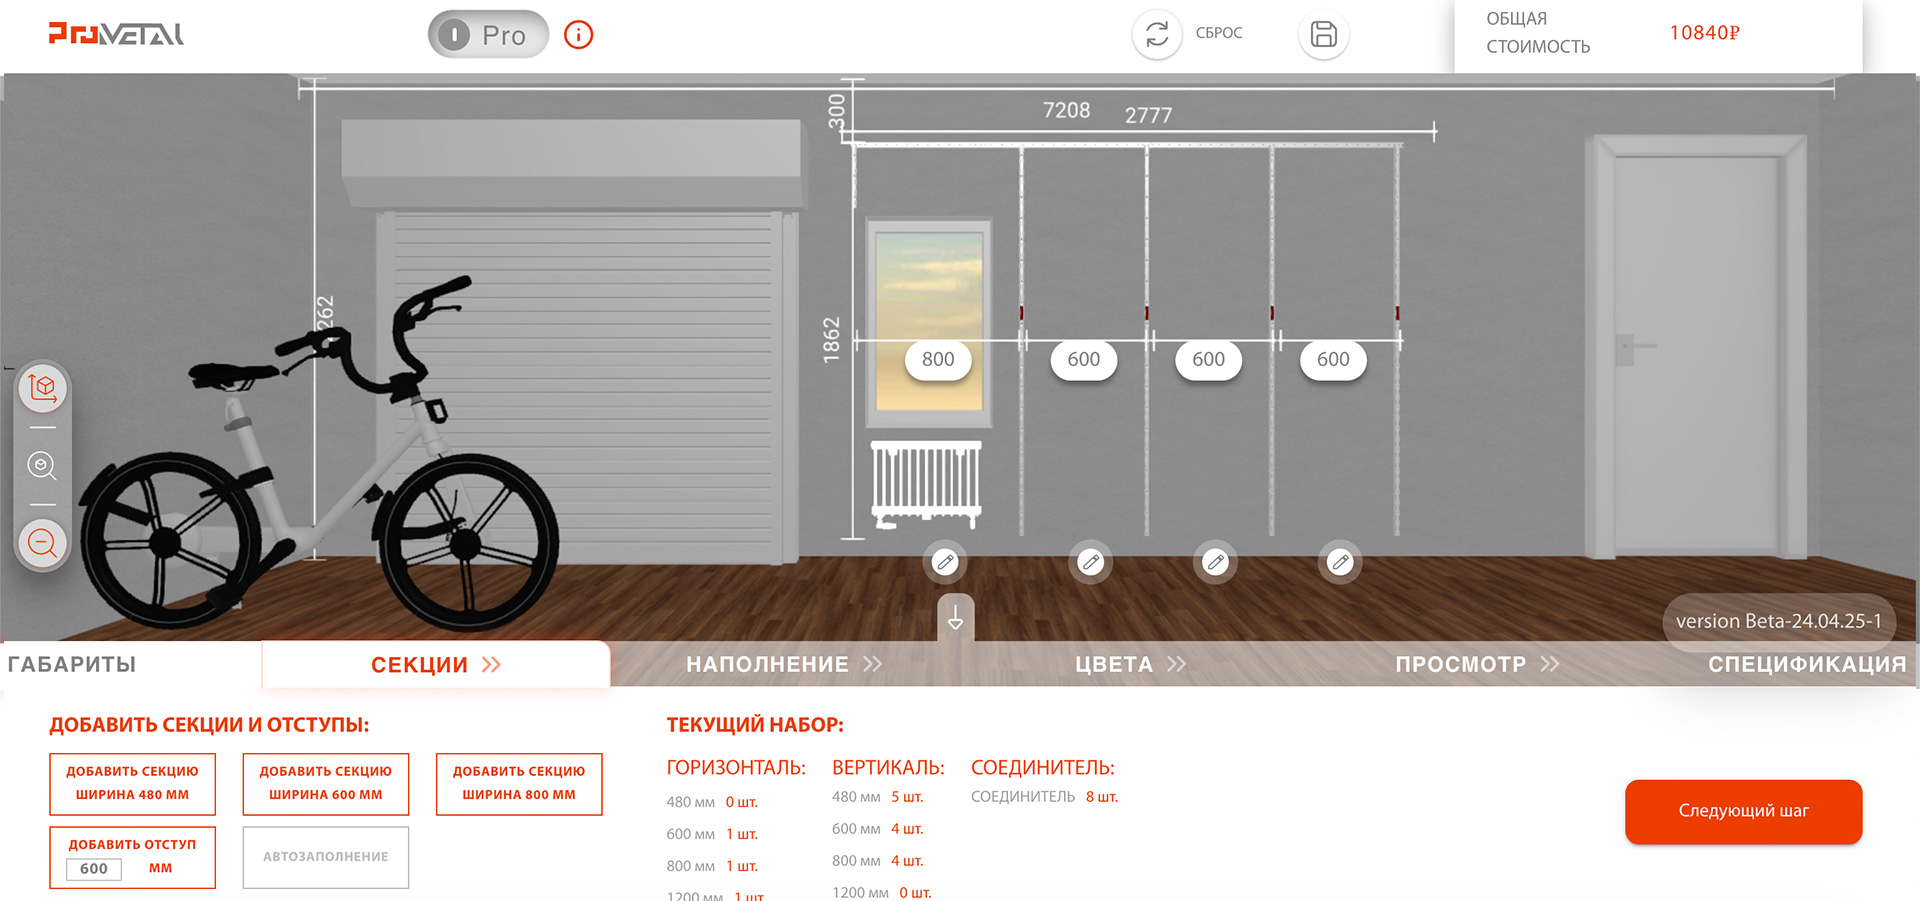Open the СПЕЦИФИКАЦИЯ tab
The width and height of the screenshot is (1920, 901).
[x=1807, y=665]
